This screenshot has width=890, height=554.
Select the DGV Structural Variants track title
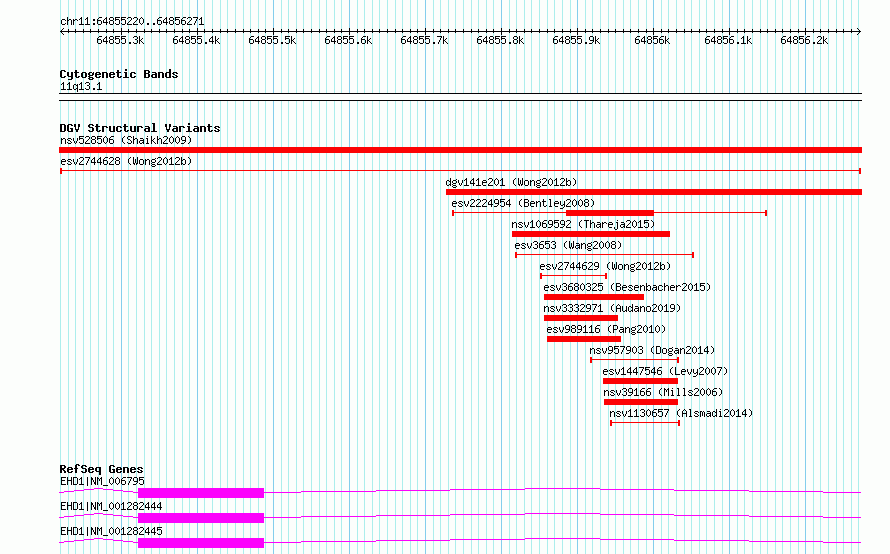click(x=140, y=128)
